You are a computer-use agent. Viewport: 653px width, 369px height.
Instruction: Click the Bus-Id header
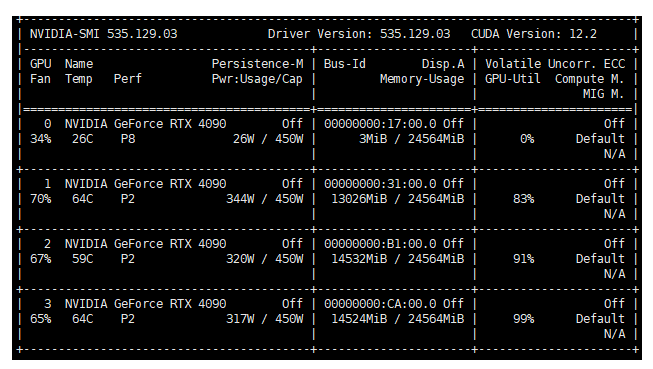(345, 64)
